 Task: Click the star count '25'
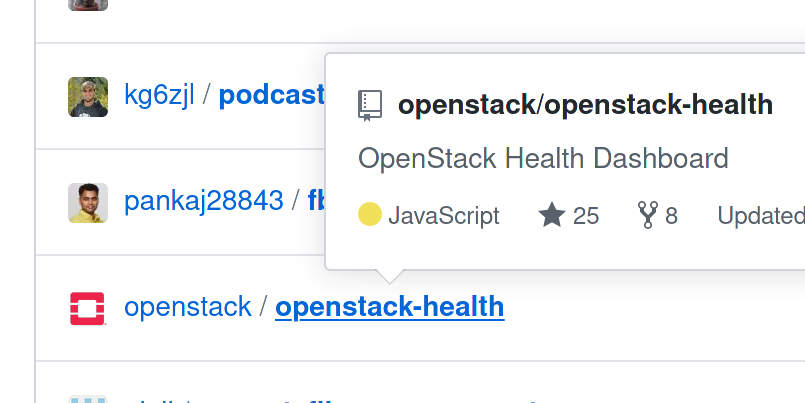click(586, 216)
